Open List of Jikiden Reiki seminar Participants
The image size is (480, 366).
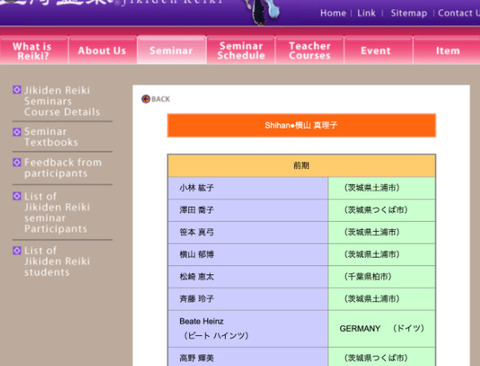57,212
